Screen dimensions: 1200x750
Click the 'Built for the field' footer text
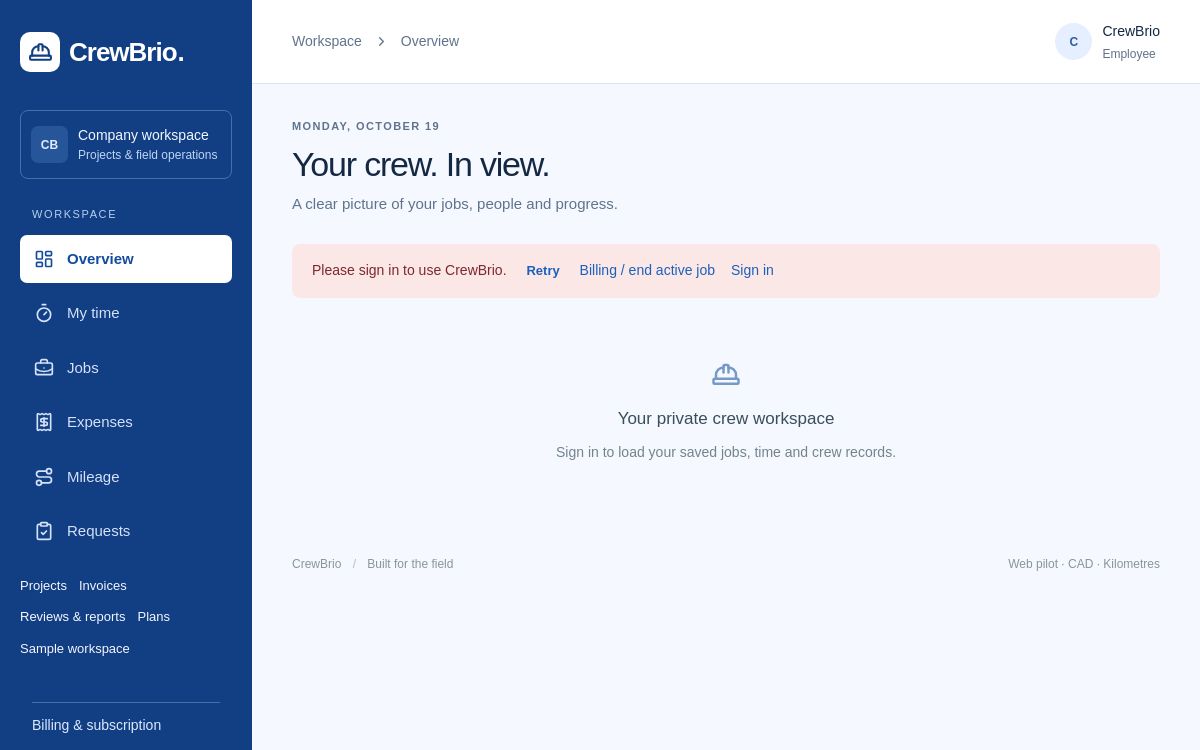[x=410, y=564]
